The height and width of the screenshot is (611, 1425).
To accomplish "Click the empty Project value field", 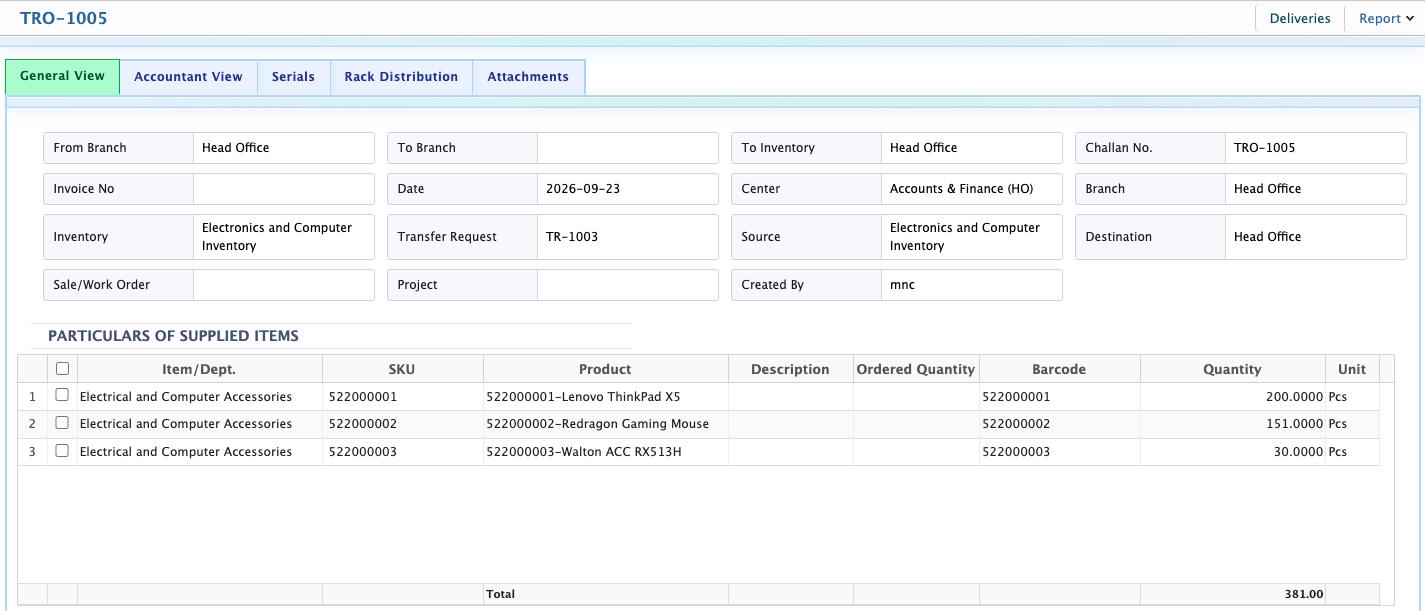I will pyautogui.click(x=628, y=285).
